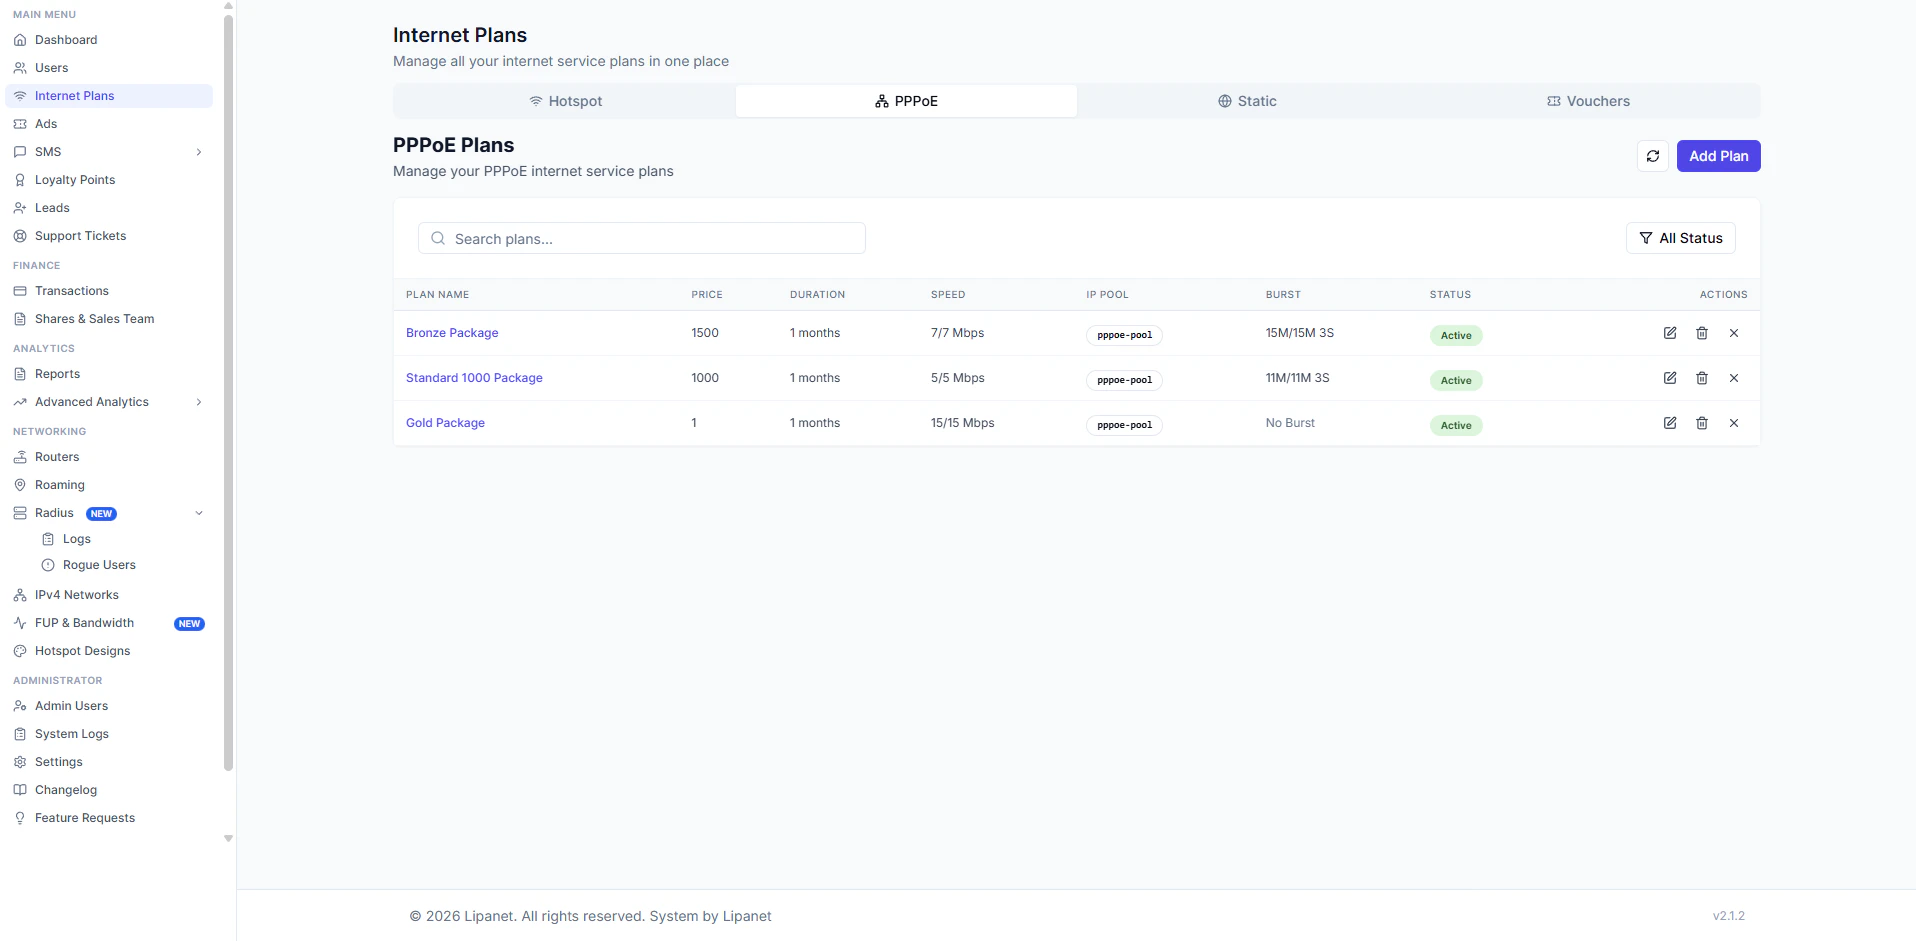
Task: Click the Transactions card icon
Action: pyautogui.click(x=20, y=291)
